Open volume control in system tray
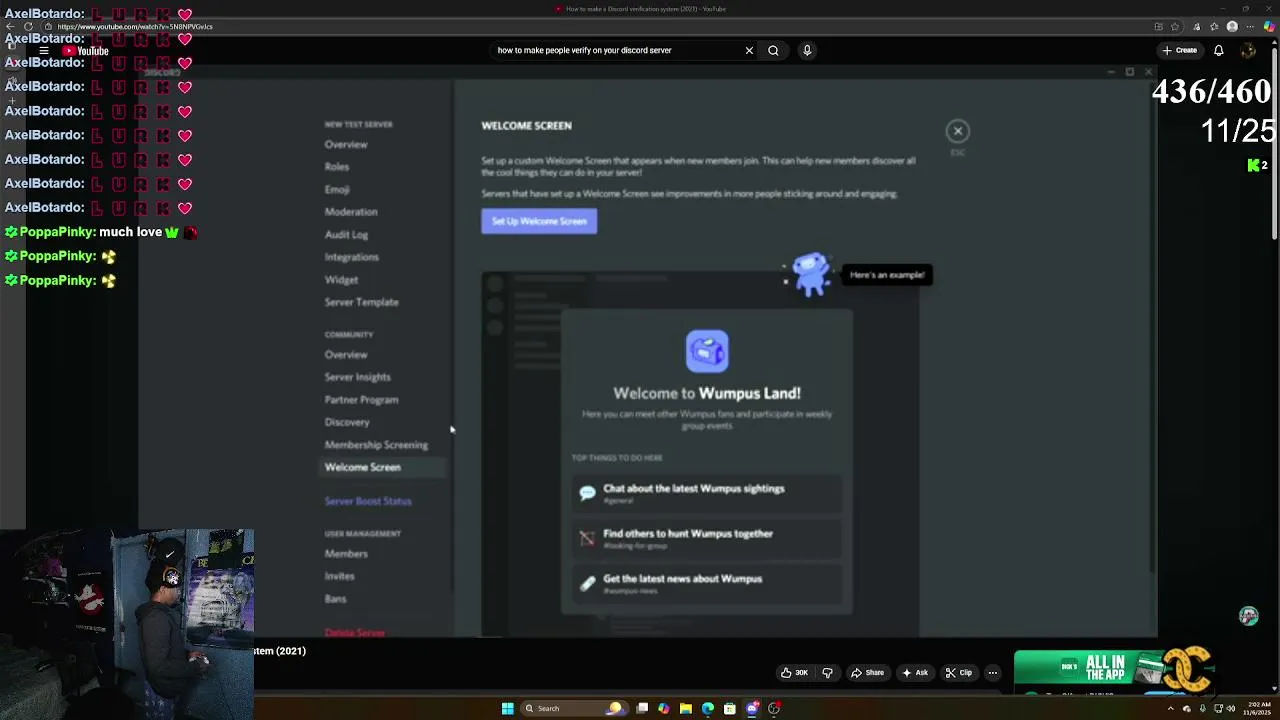1280x720 pixels. [x=1230, y=708]
